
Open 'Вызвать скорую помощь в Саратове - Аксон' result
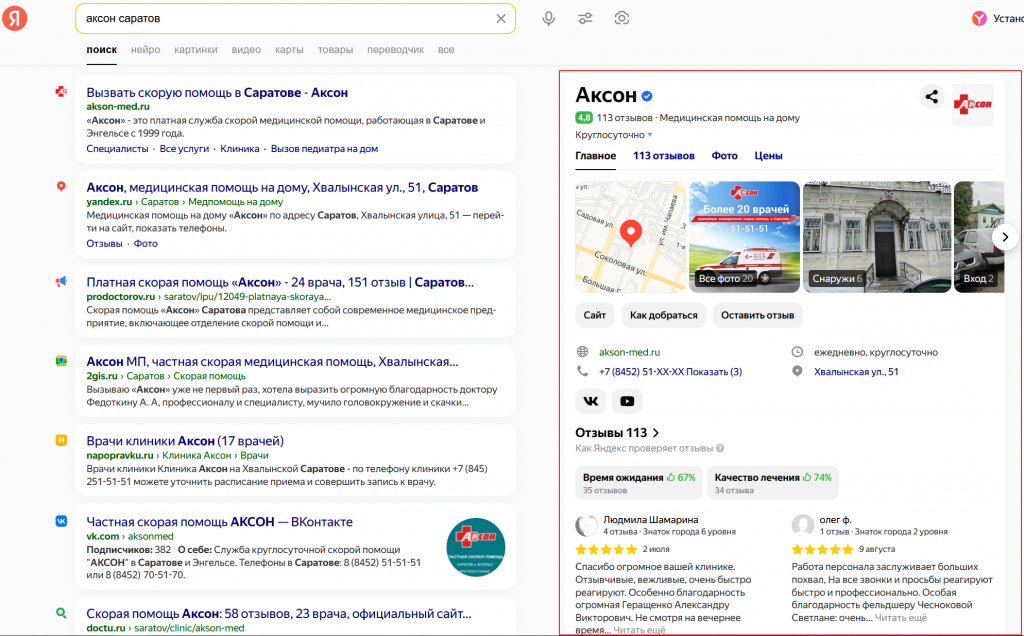pos(217,93)
